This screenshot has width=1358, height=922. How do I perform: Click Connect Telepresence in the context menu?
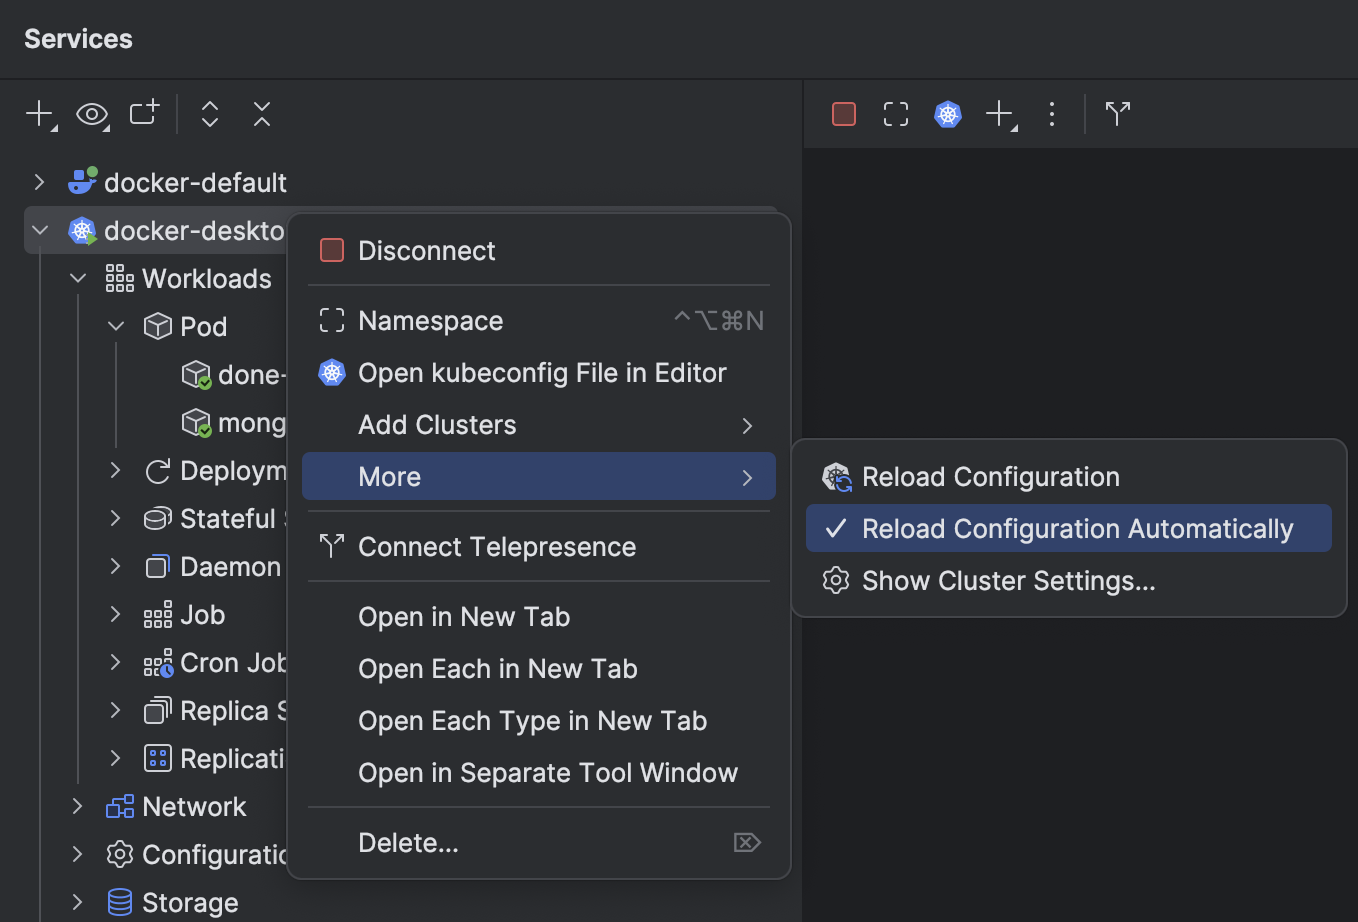(x=496, y=546)
